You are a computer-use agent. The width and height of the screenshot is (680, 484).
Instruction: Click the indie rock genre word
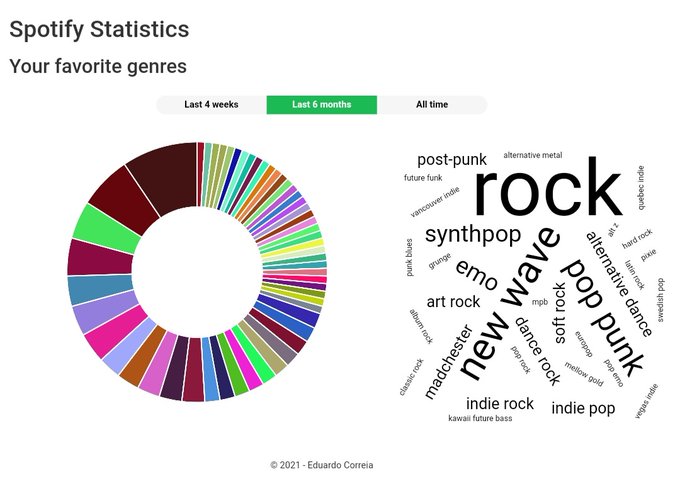click(x=500, y=403)
